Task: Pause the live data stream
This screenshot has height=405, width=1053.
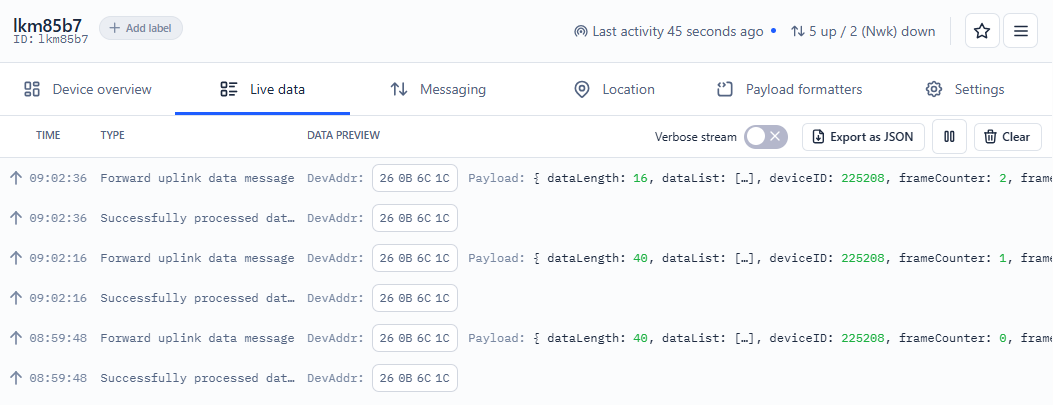Action: [x=949, y=137]
